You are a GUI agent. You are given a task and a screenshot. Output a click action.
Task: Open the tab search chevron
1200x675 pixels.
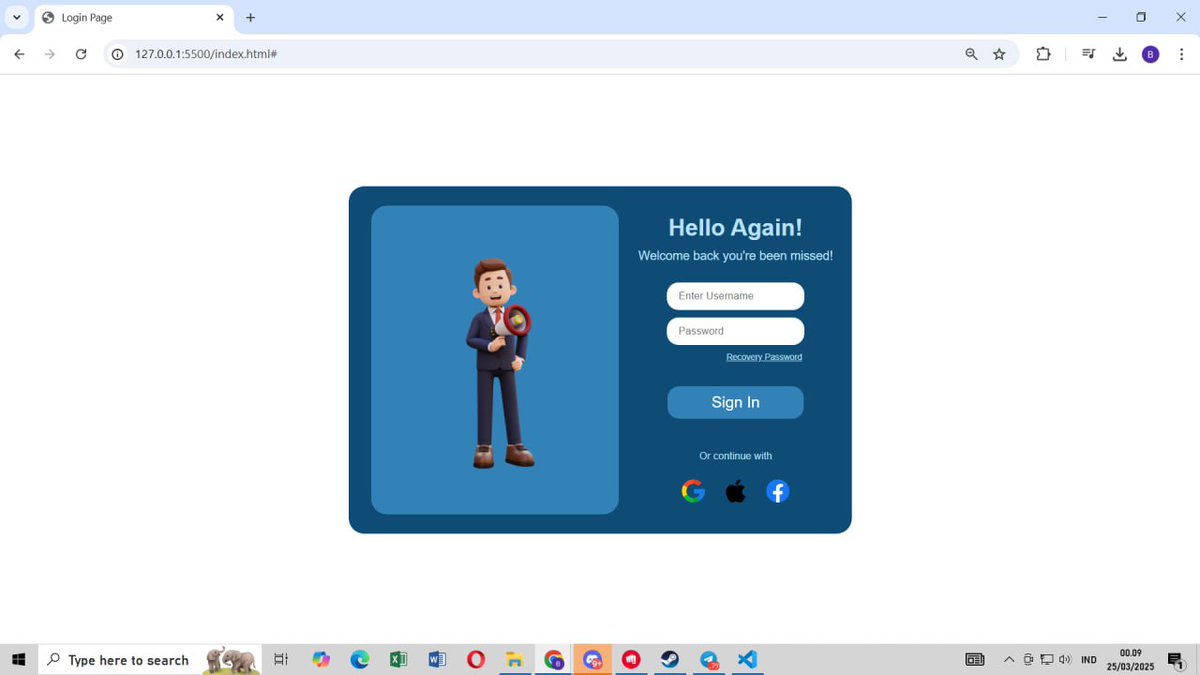tap(15, 17)
